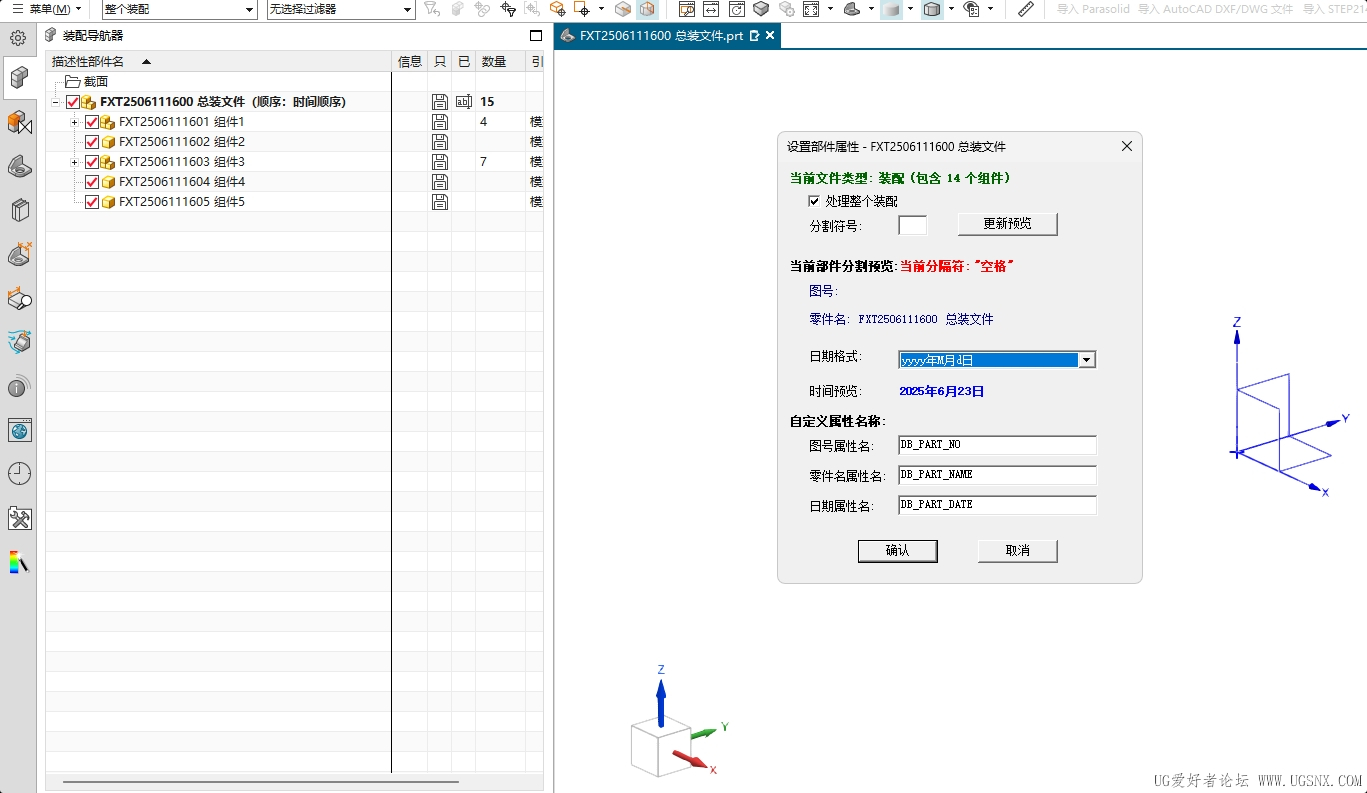Click the pop-out icon on the file tab
This screenshot has height=793, width=1367.
(x=755, y=36)
